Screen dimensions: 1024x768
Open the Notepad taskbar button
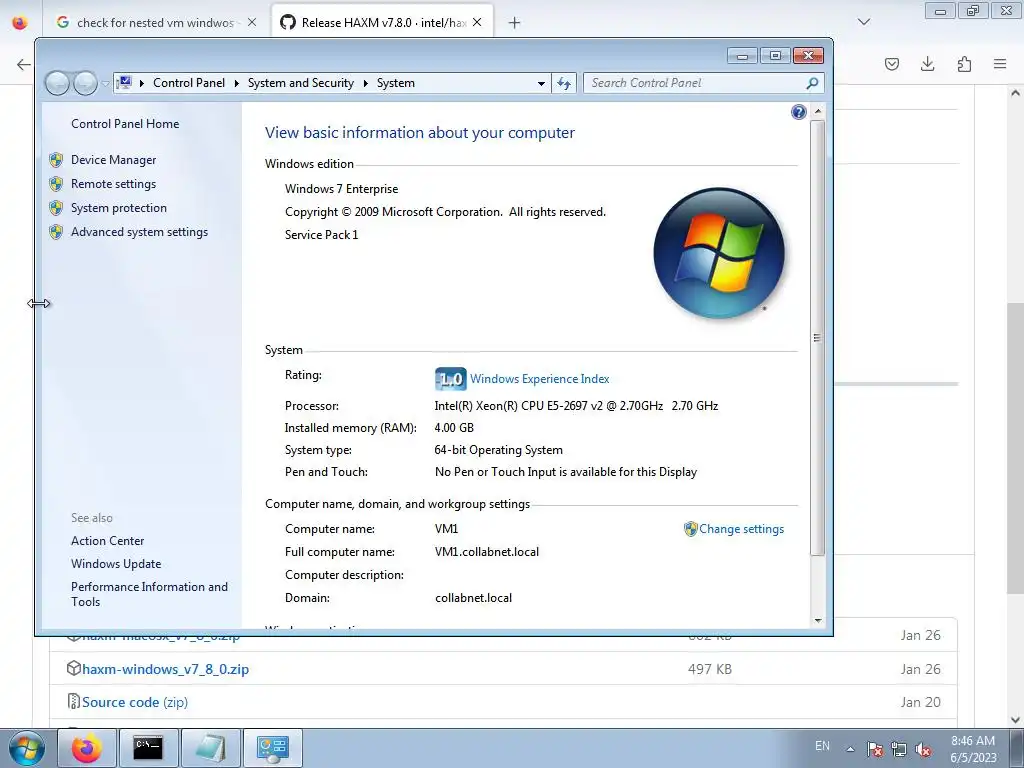(210, 748)
